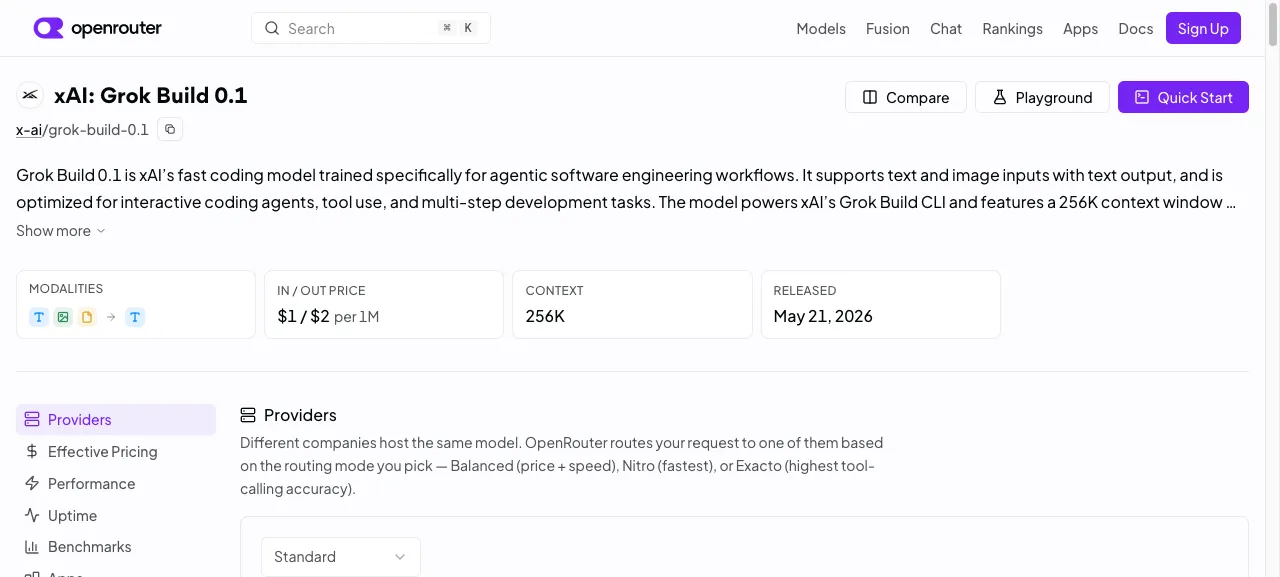The width and height of the screenshot is (1280, 577).
Task: Select the Uptime sidebar tab
Action: pos(116,516)
